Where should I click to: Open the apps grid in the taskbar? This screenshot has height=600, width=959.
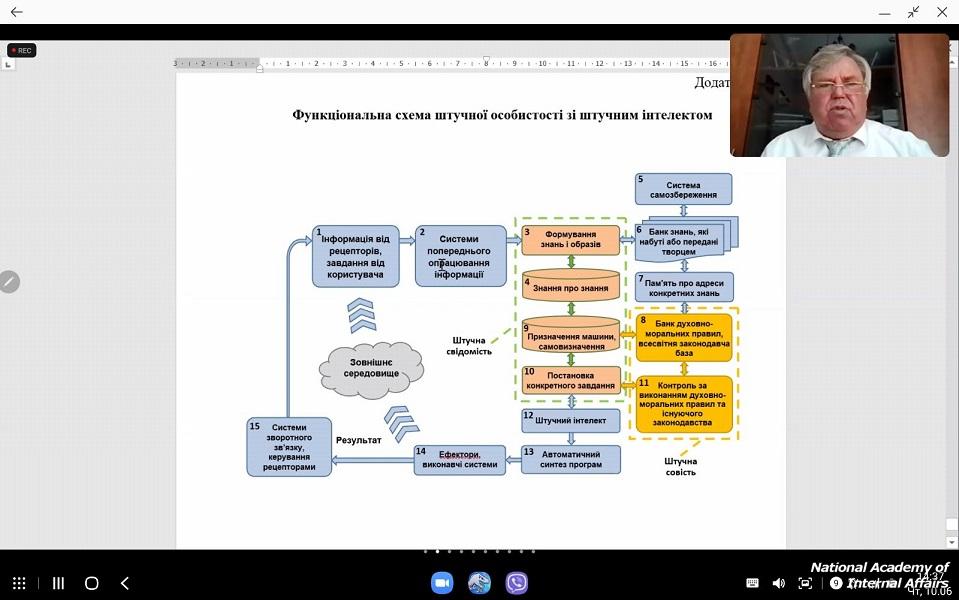[19, 583]
